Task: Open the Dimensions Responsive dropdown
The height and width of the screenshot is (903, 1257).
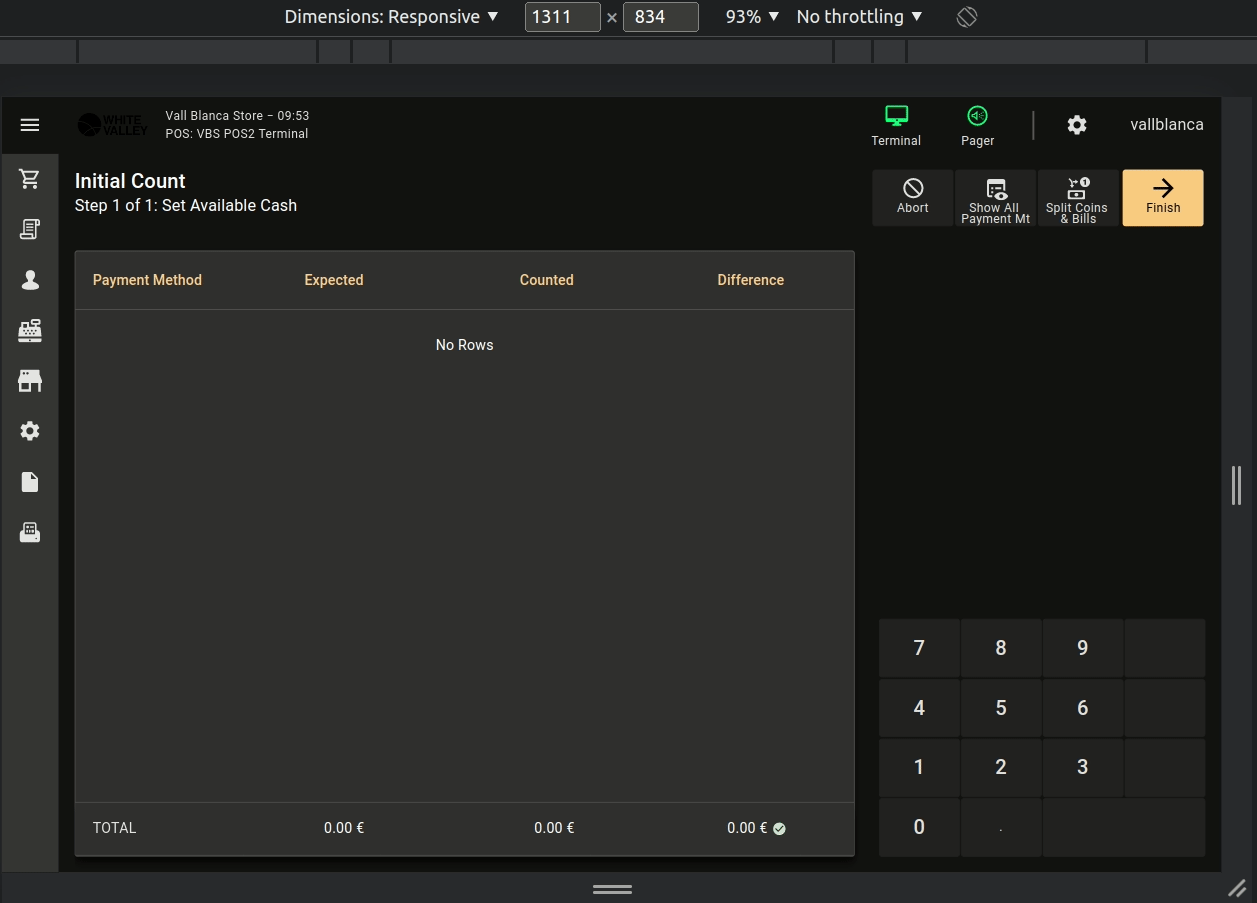Action: point(391,17)
